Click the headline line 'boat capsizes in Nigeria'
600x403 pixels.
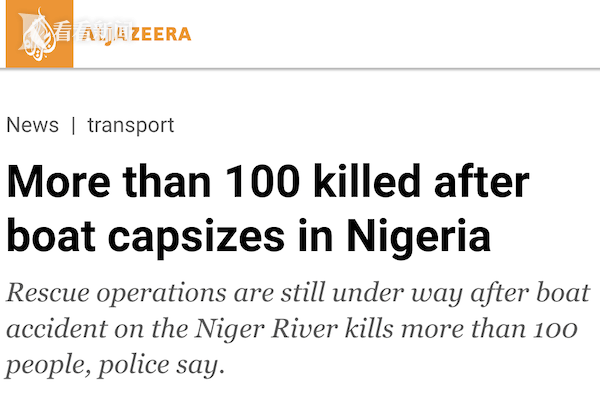click(249, 236)
